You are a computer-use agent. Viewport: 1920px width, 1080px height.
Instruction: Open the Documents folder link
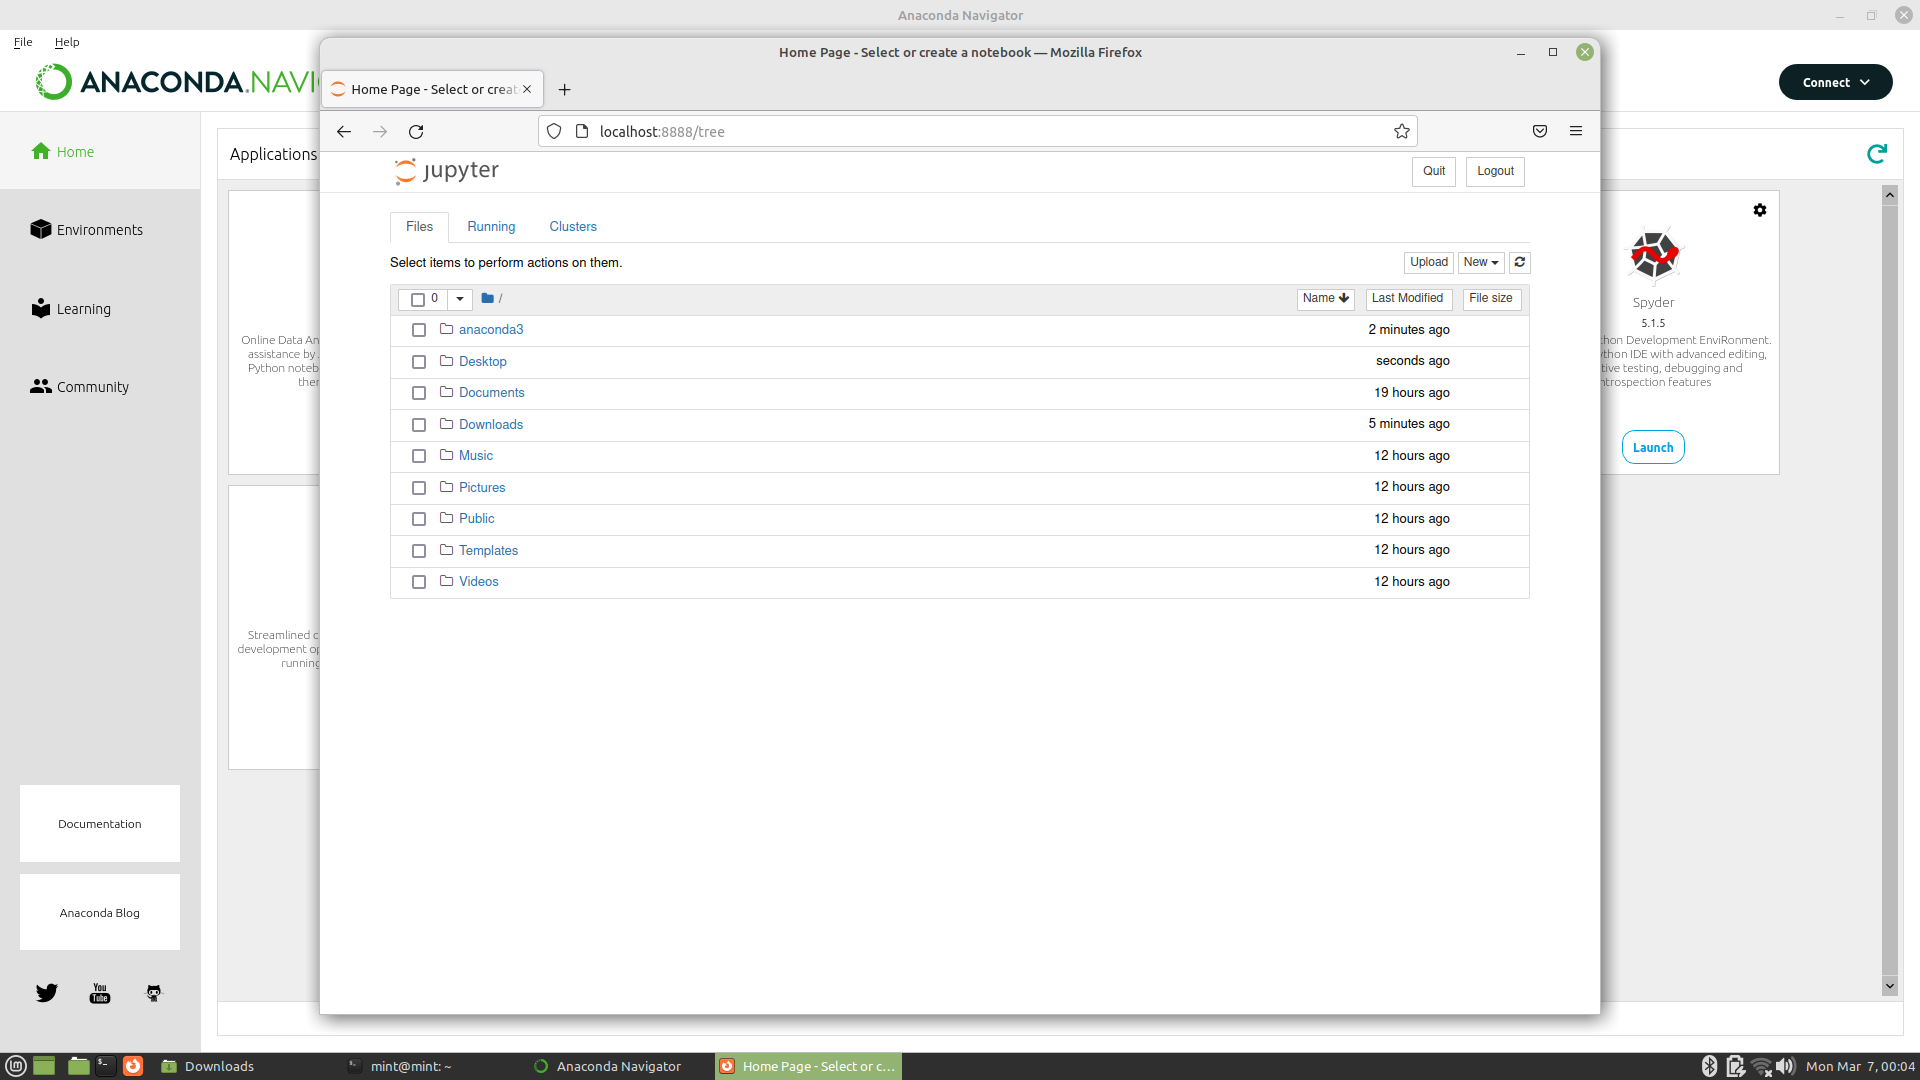[x=491, y=393]
